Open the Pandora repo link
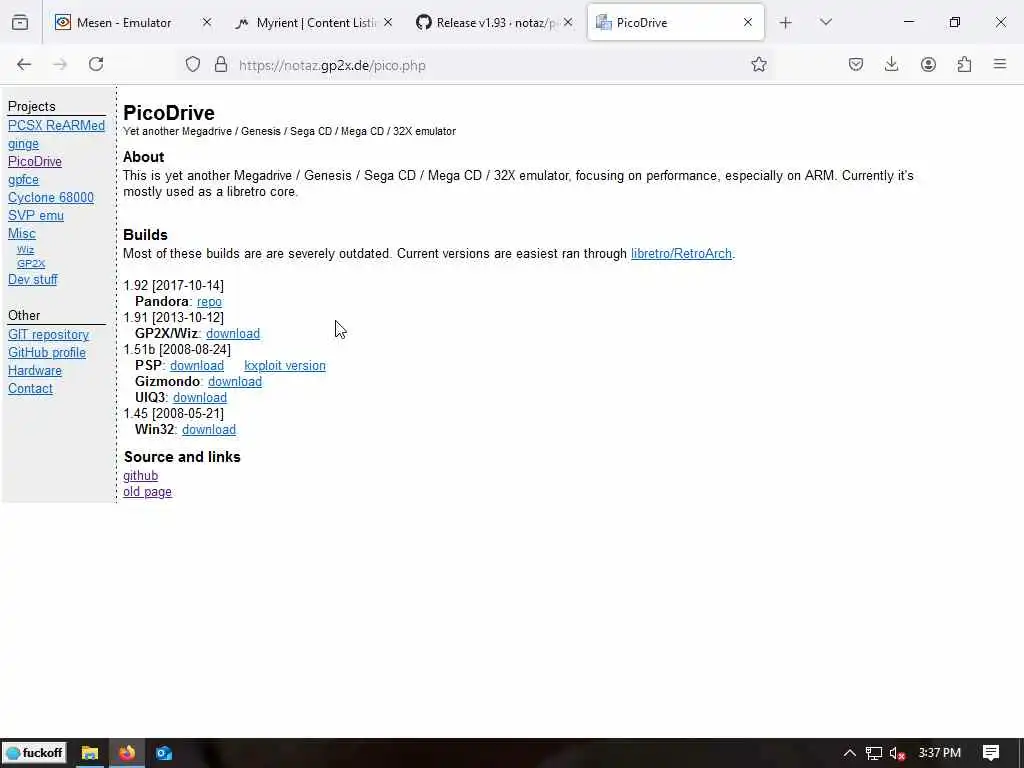 tap(209, 302)
